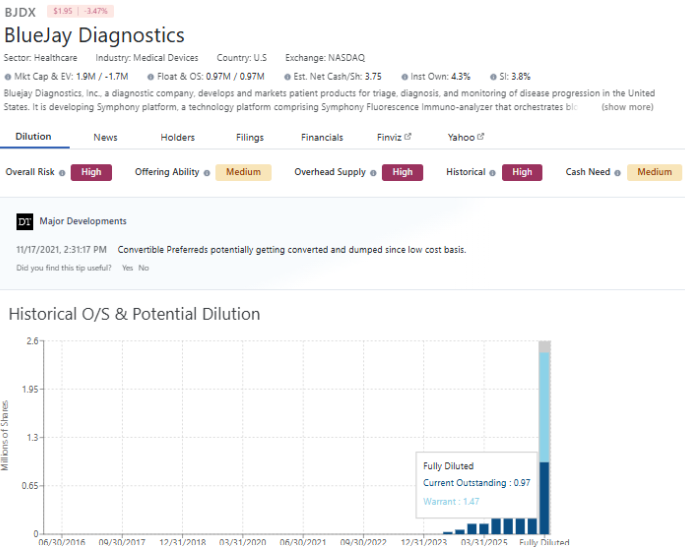
Task: Open the News tab
Action: (x=105, y=138)
